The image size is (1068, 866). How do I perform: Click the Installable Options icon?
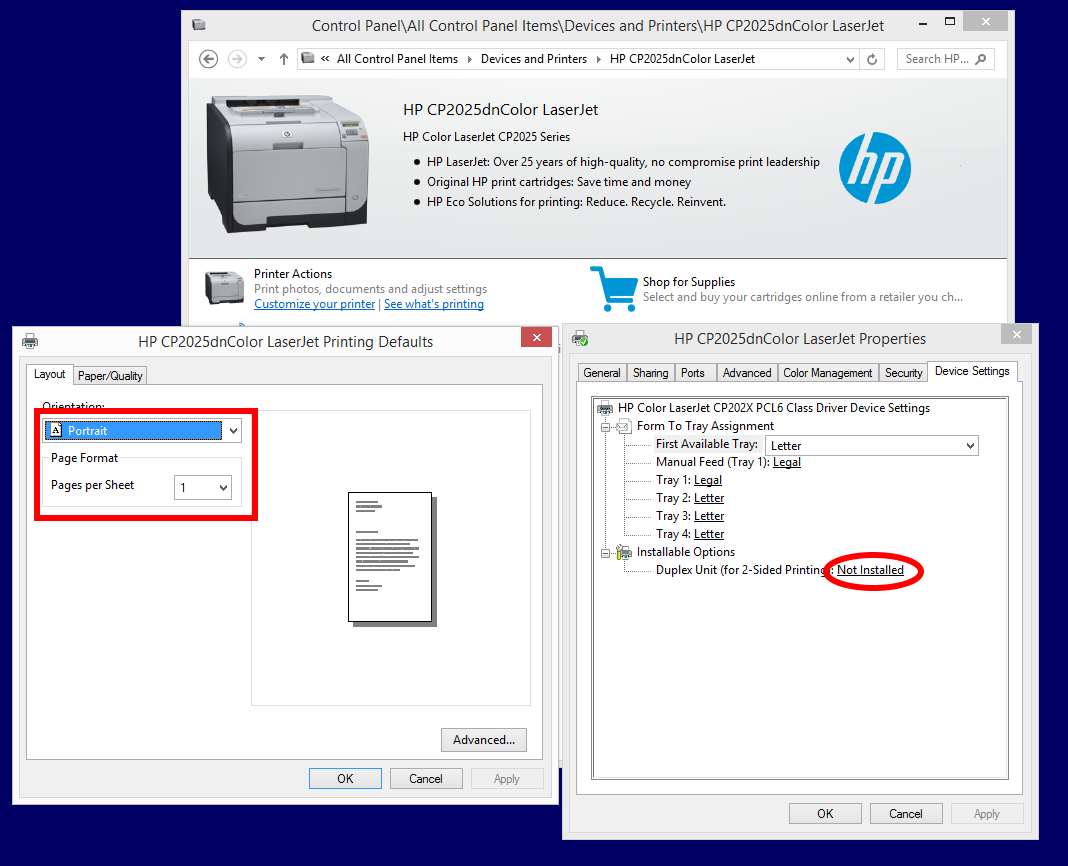click(624, 552)
